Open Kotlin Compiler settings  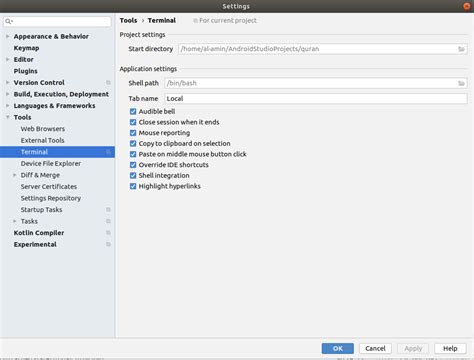[39, 233]
